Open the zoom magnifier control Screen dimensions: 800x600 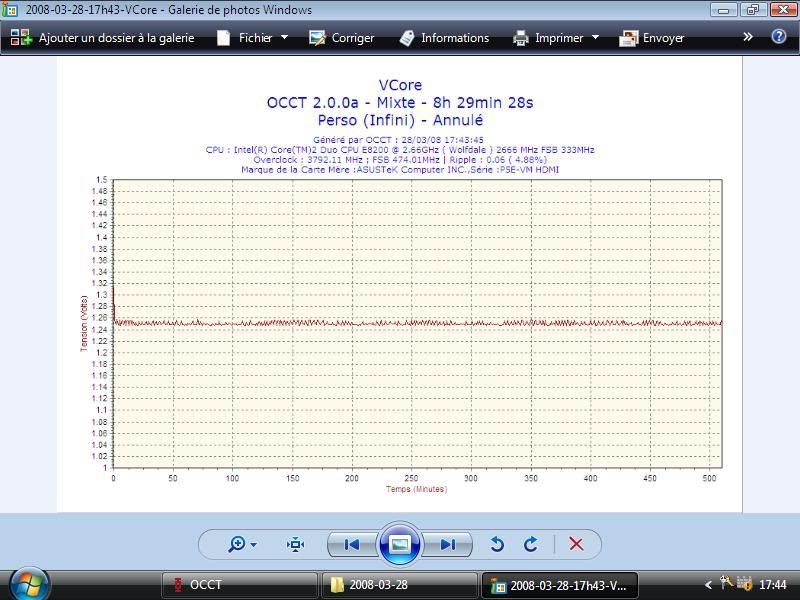click(242, 544)
